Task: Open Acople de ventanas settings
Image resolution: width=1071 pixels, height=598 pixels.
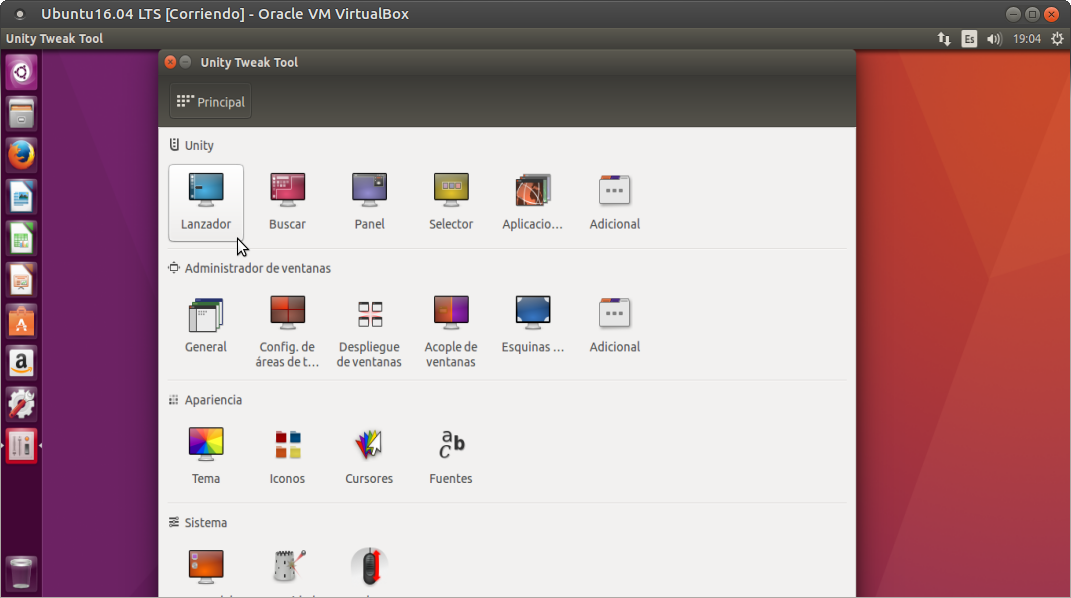Action: pyautogui.click(x=451, y=332)
